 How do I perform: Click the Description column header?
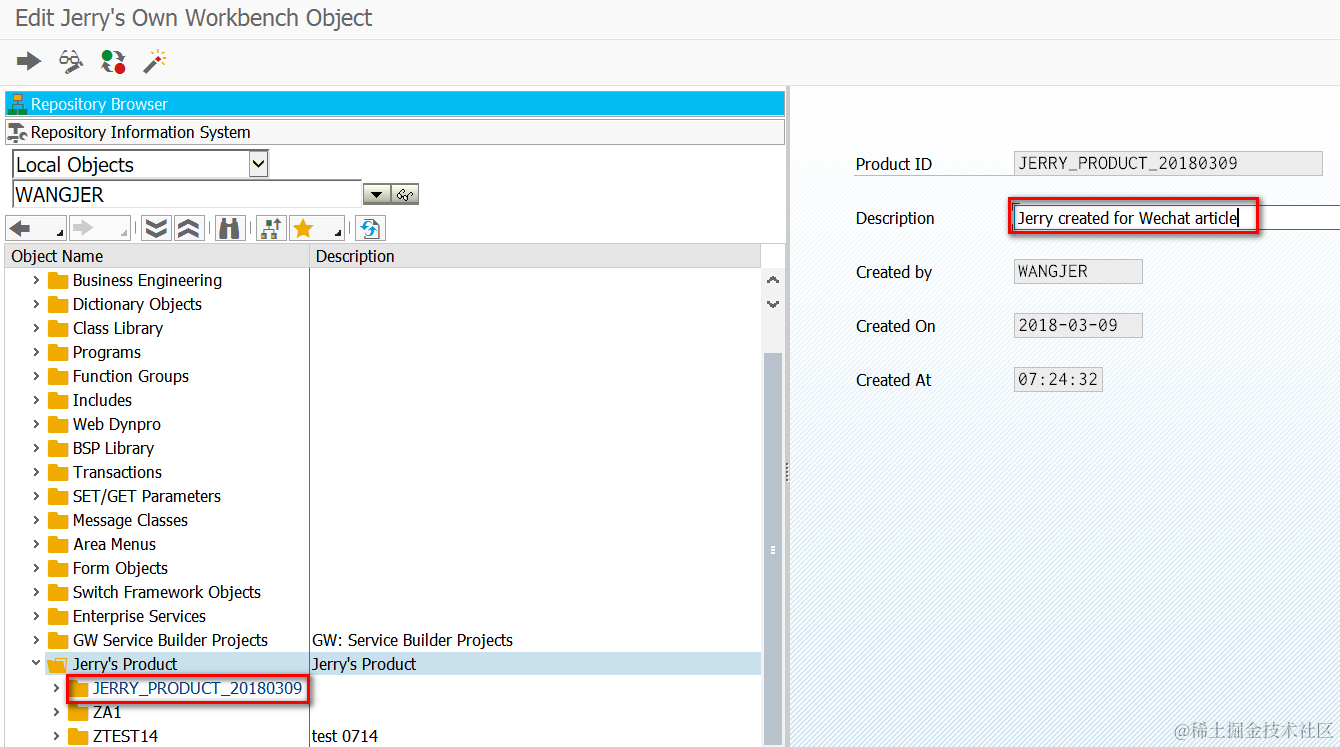tap(536, 256)
